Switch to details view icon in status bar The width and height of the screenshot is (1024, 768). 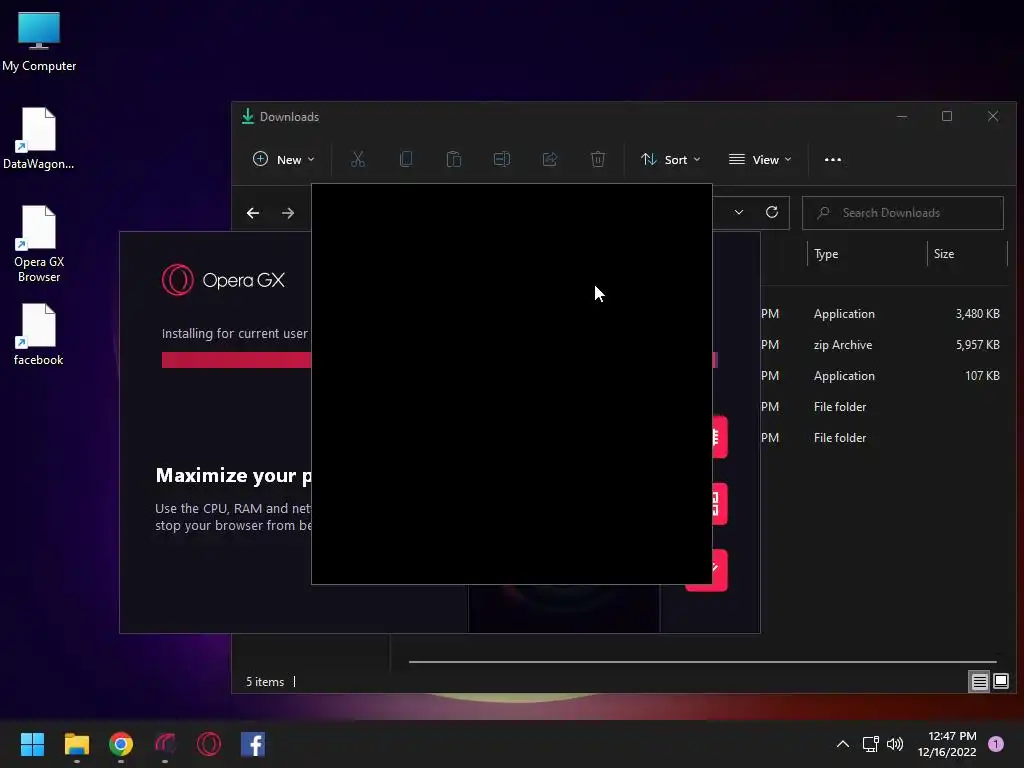coord(980,682)
